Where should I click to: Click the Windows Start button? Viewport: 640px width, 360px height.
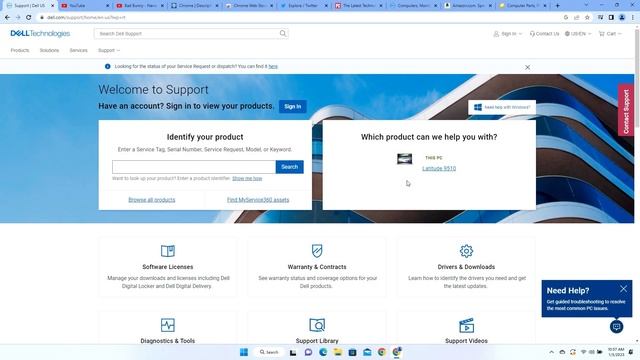point(244,352)
